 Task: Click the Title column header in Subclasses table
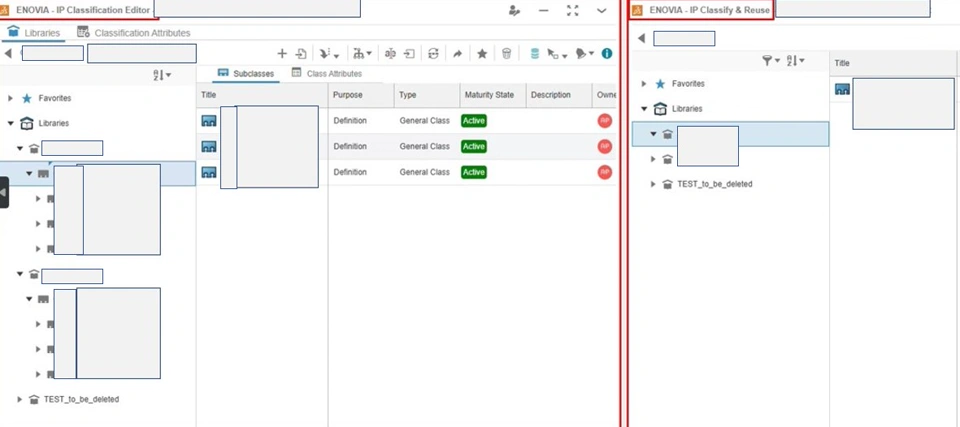262,95
